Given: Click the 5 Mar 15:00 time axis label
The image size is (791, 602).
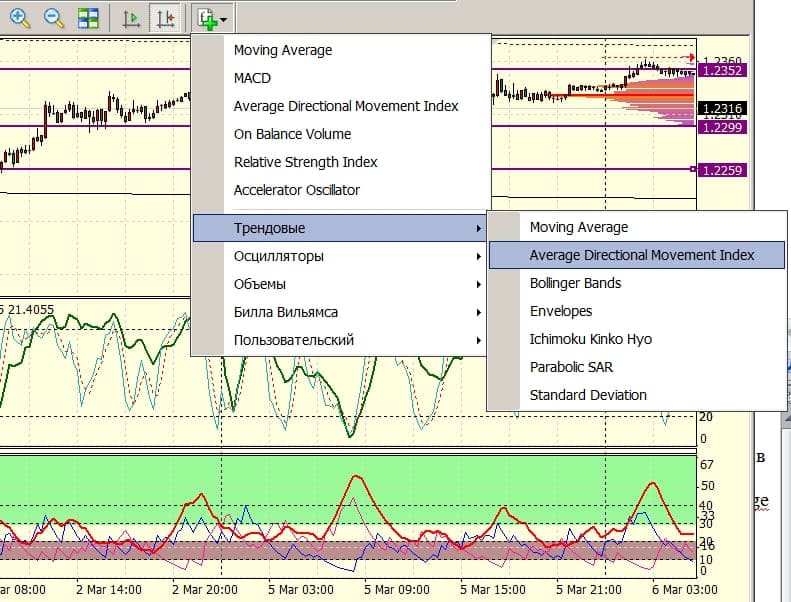Looking at the screenshot, I should pos(493,589).
